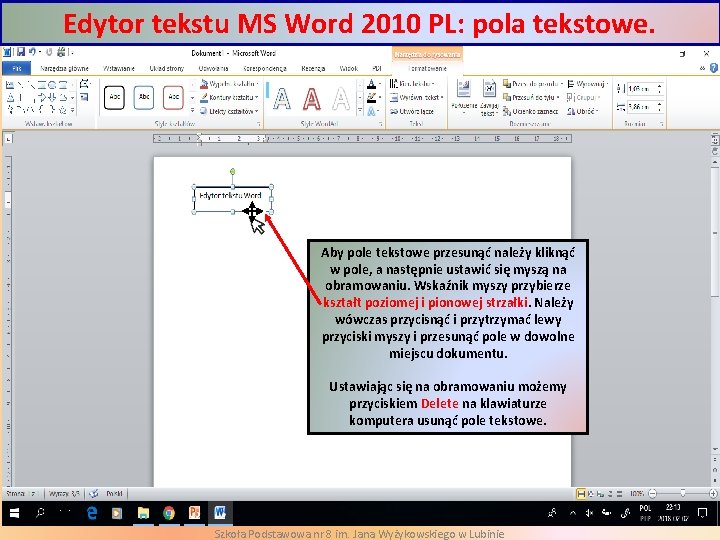
Task: Apply the first blue outlined WordArt style
Action: pyautogui.click(x=282, y=98)
